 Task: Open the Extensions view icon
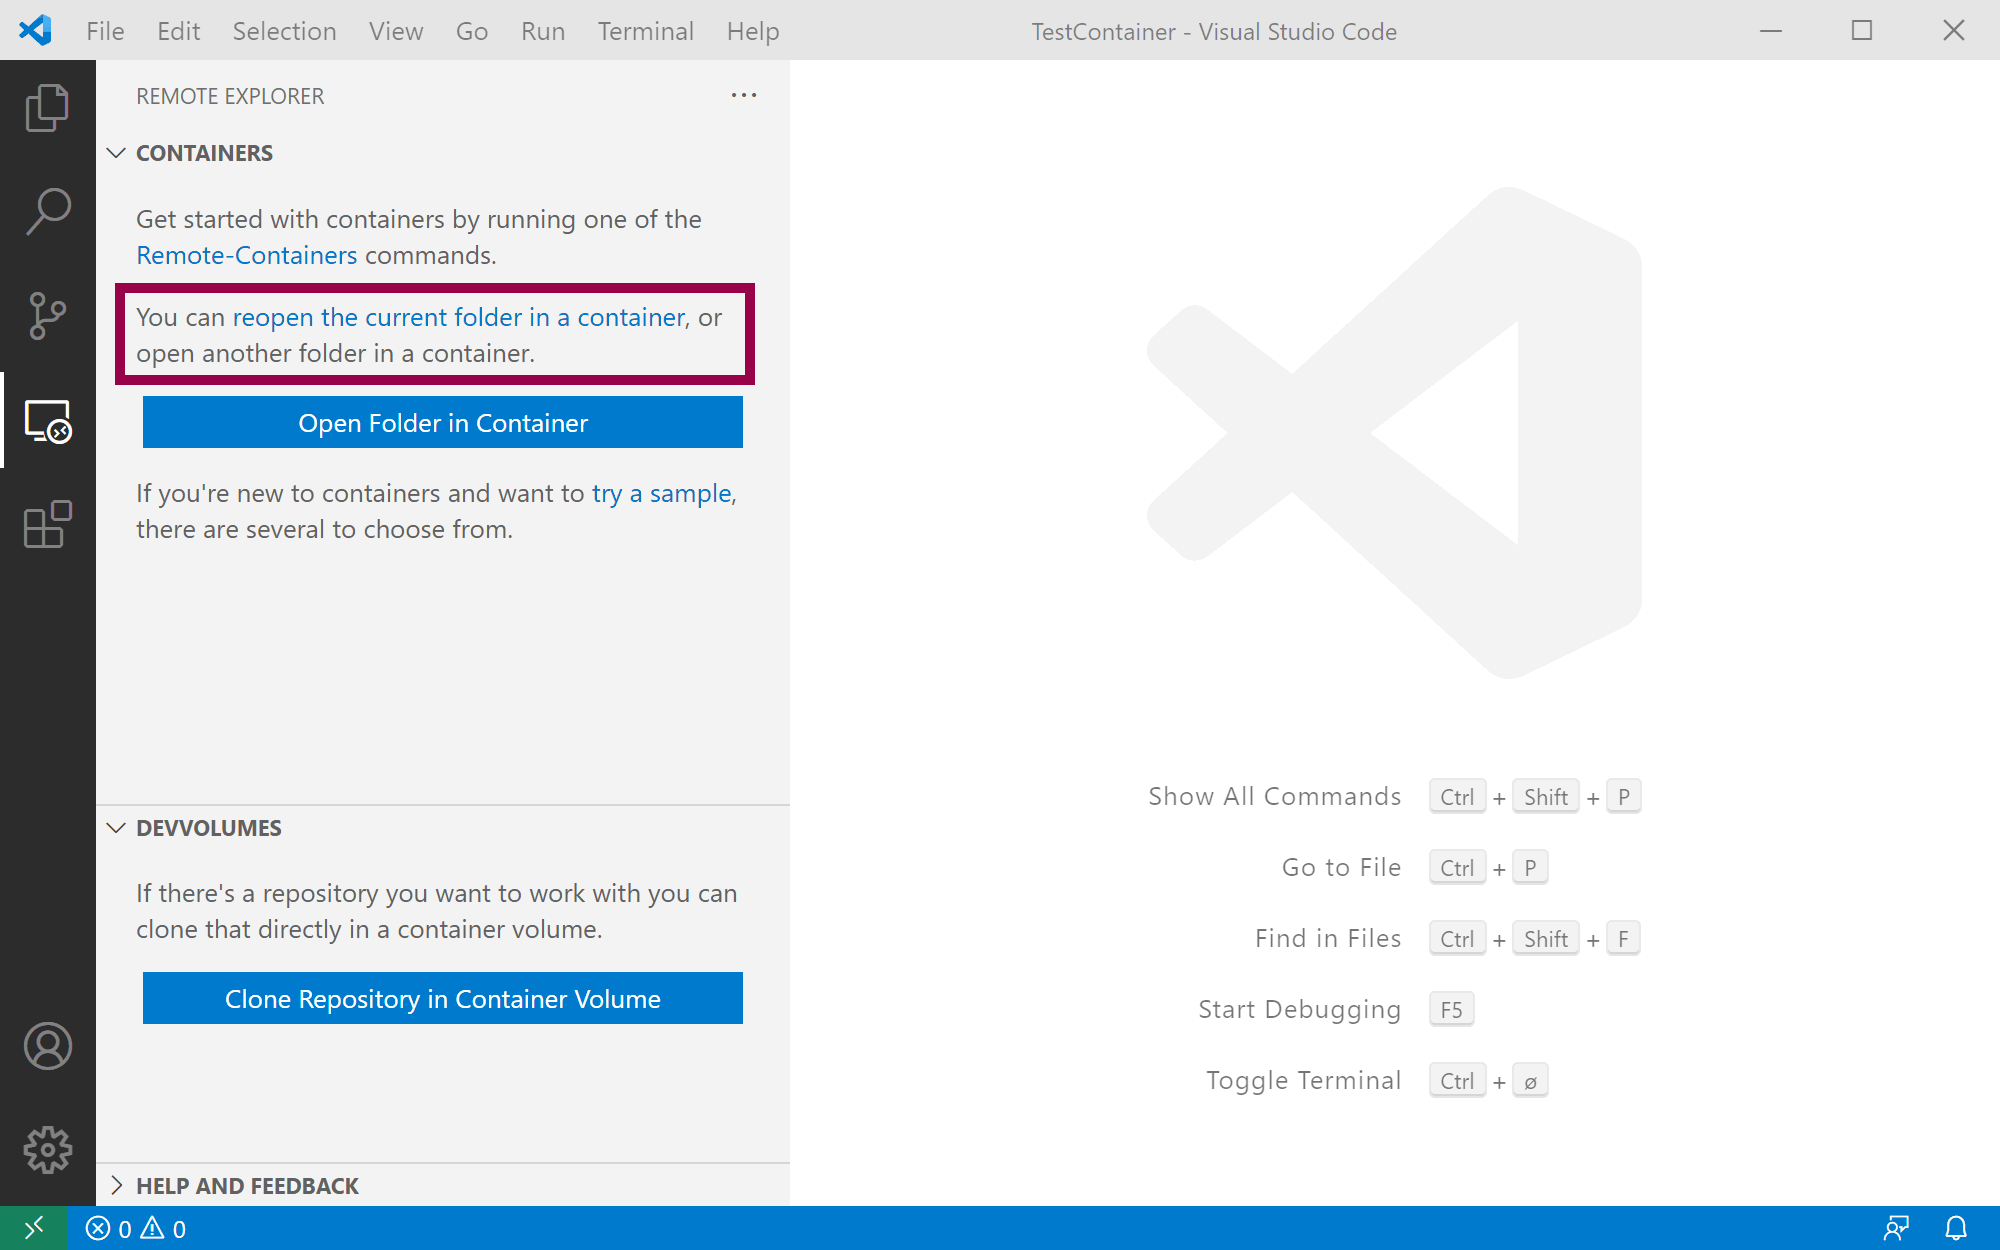47,524
